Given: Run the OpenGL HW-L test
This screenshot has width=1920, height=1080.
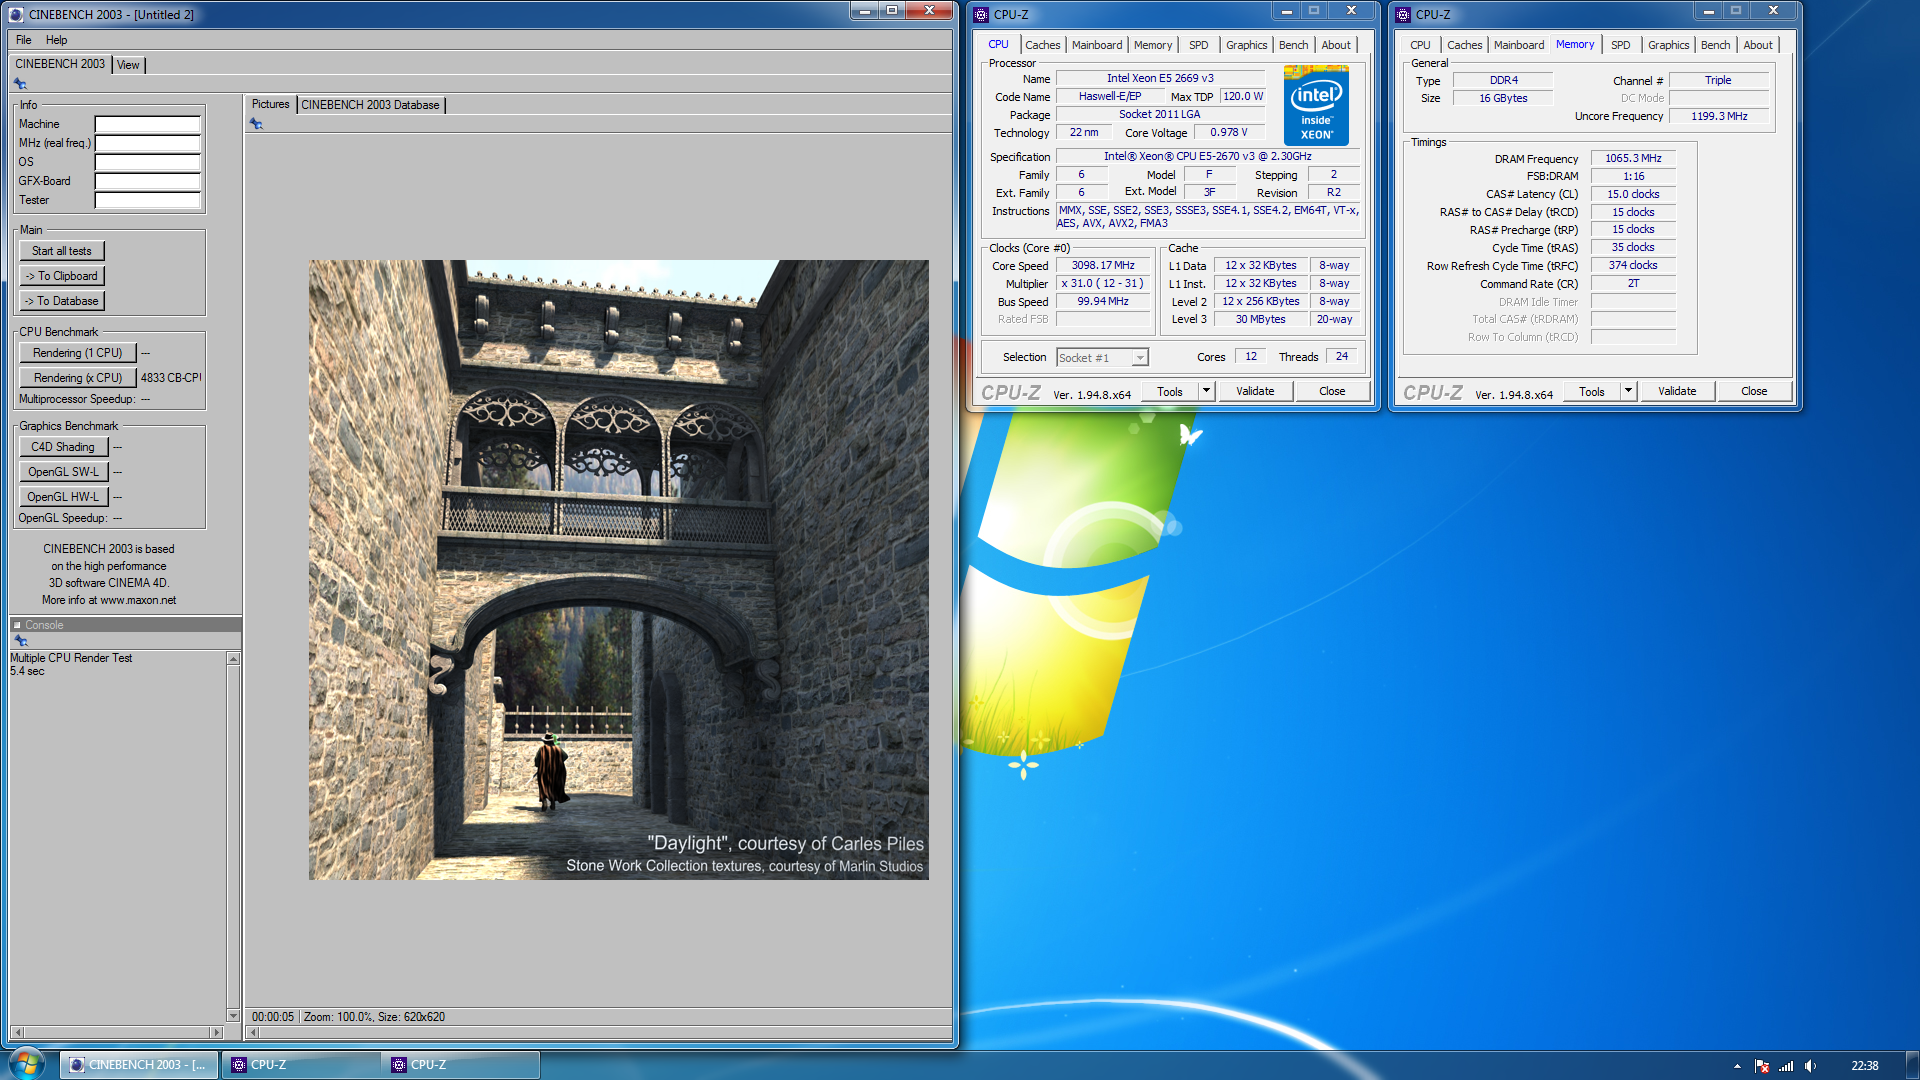Looking at the screenshot, I should 63,497.
